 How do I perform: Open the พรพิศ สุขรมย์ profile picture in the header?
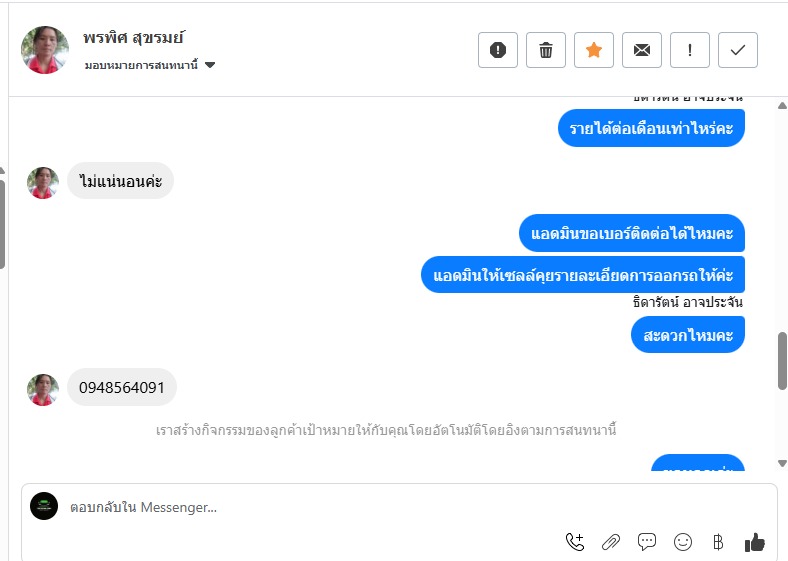(45, 50)
